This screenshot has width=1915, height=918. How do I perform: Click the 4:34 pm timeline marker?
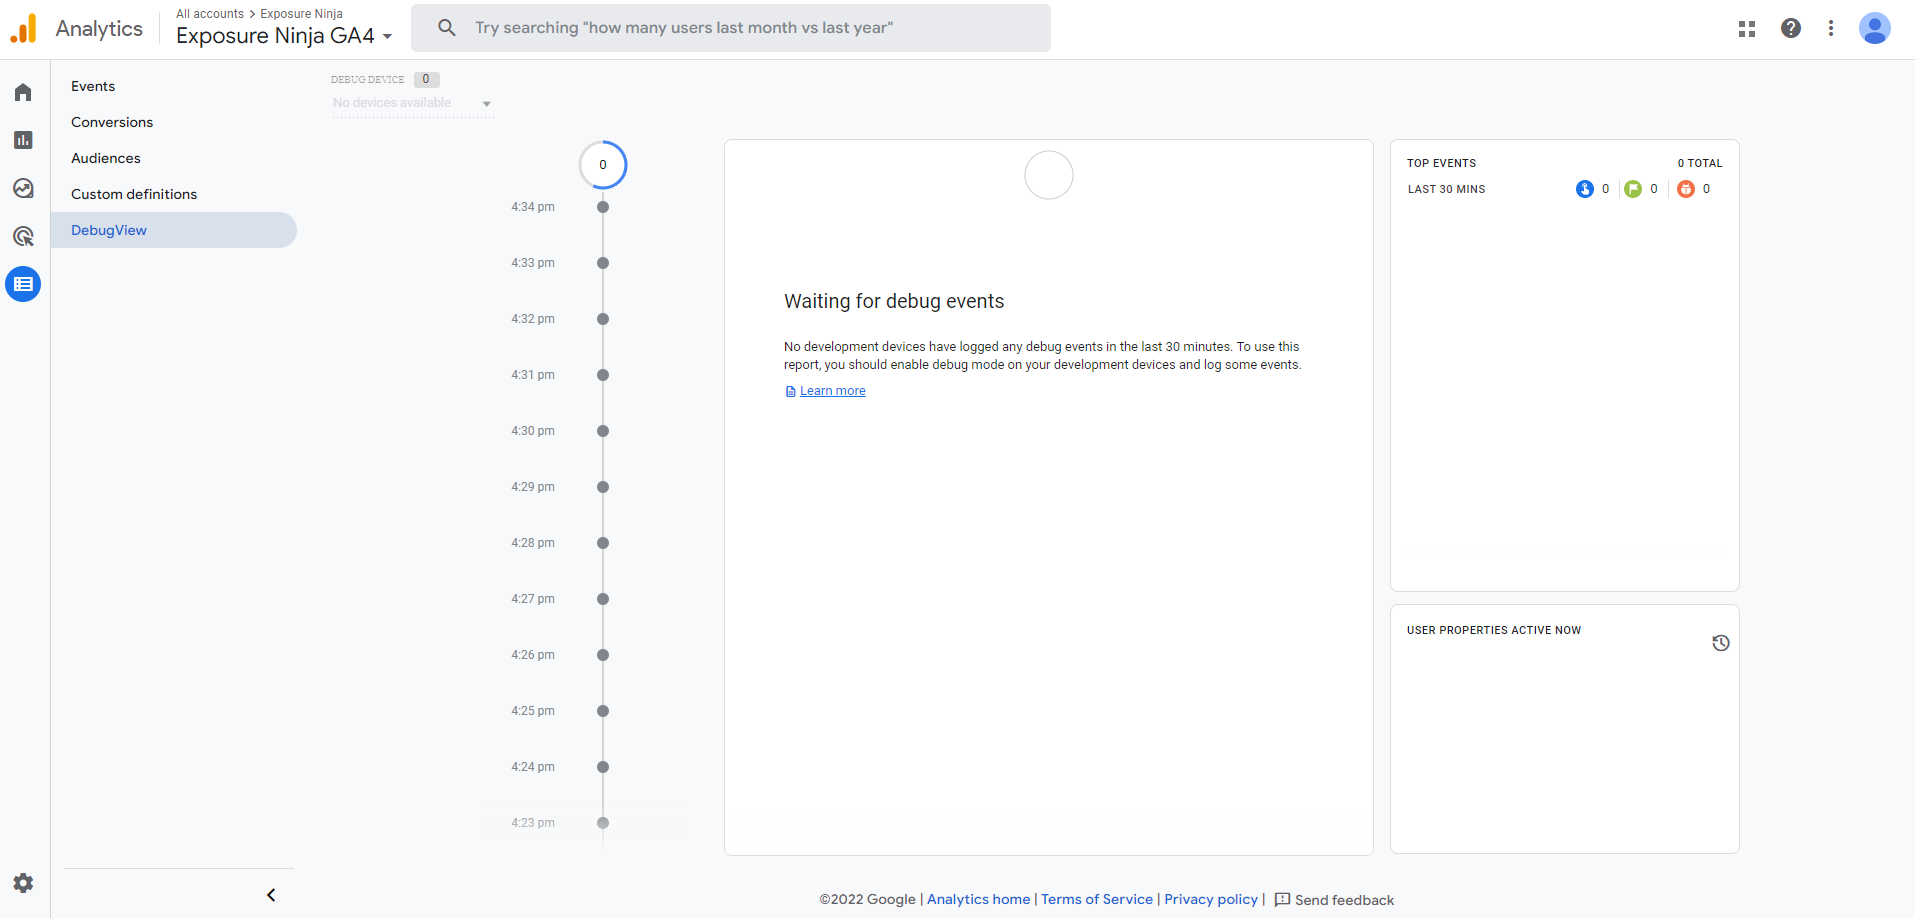603,207
